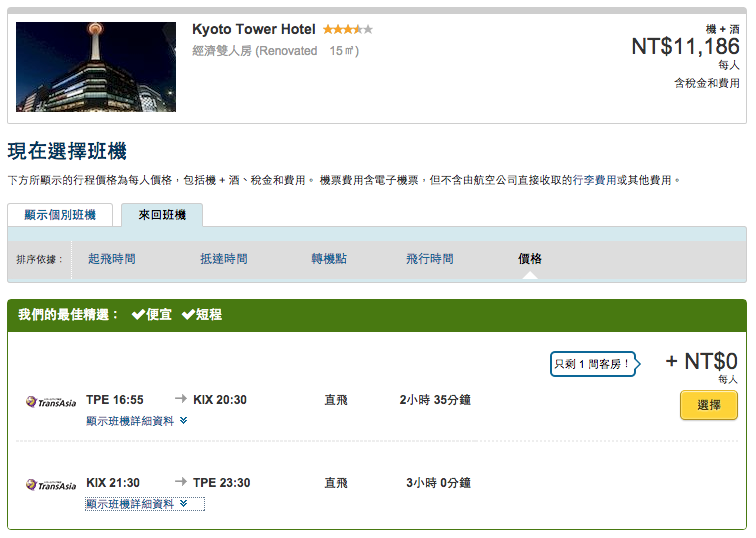Sort flights by 飛行時間
This screenshot has width=756, height=538.
coord(430,259)
